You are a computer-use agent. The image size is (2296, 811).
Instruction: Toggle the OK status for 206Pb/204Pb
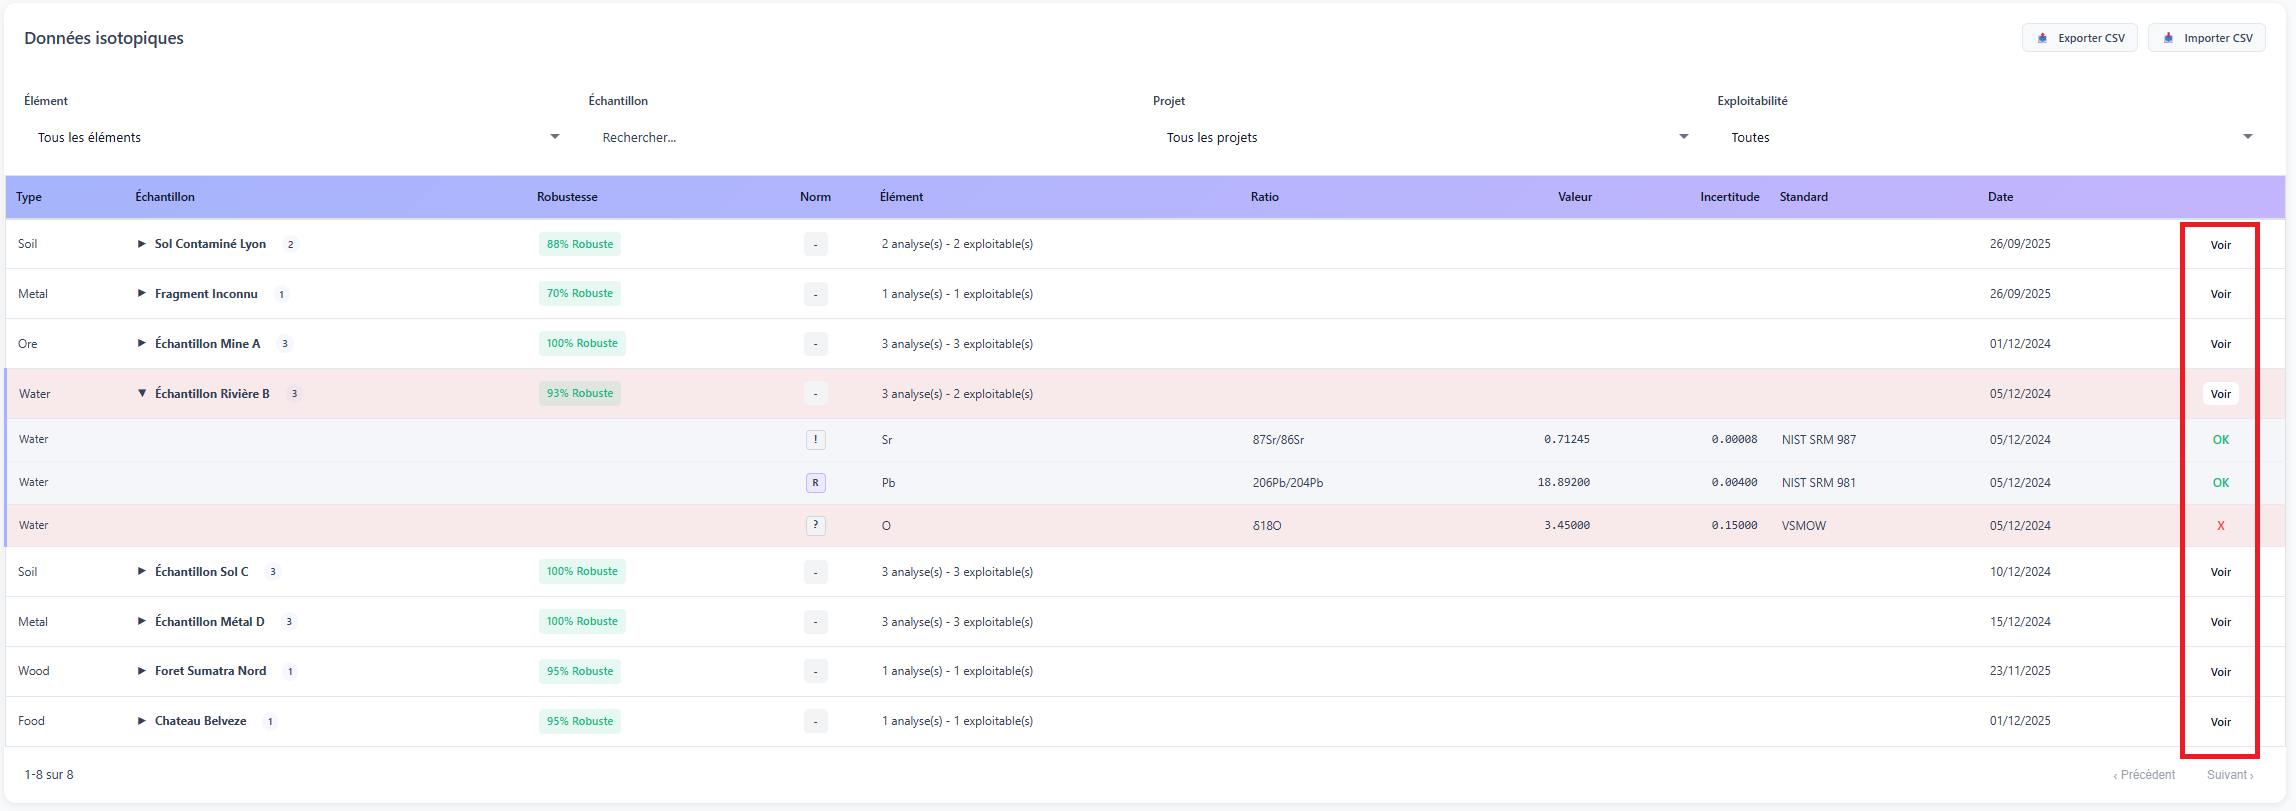click(2220, 483)
